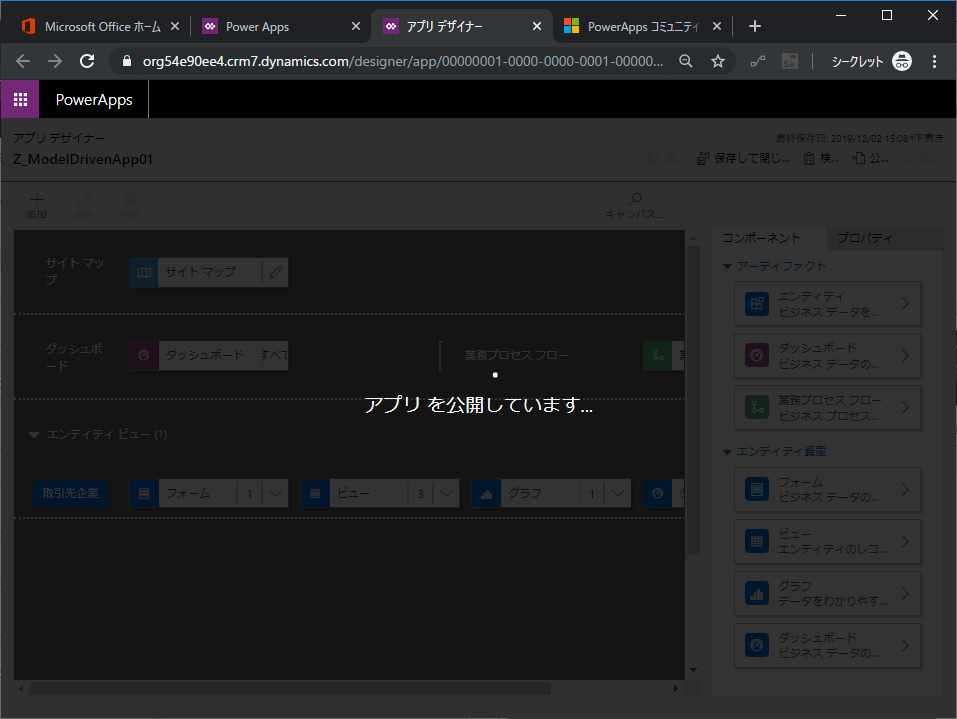Select the business process flow tile icon

tap(658, 355)
